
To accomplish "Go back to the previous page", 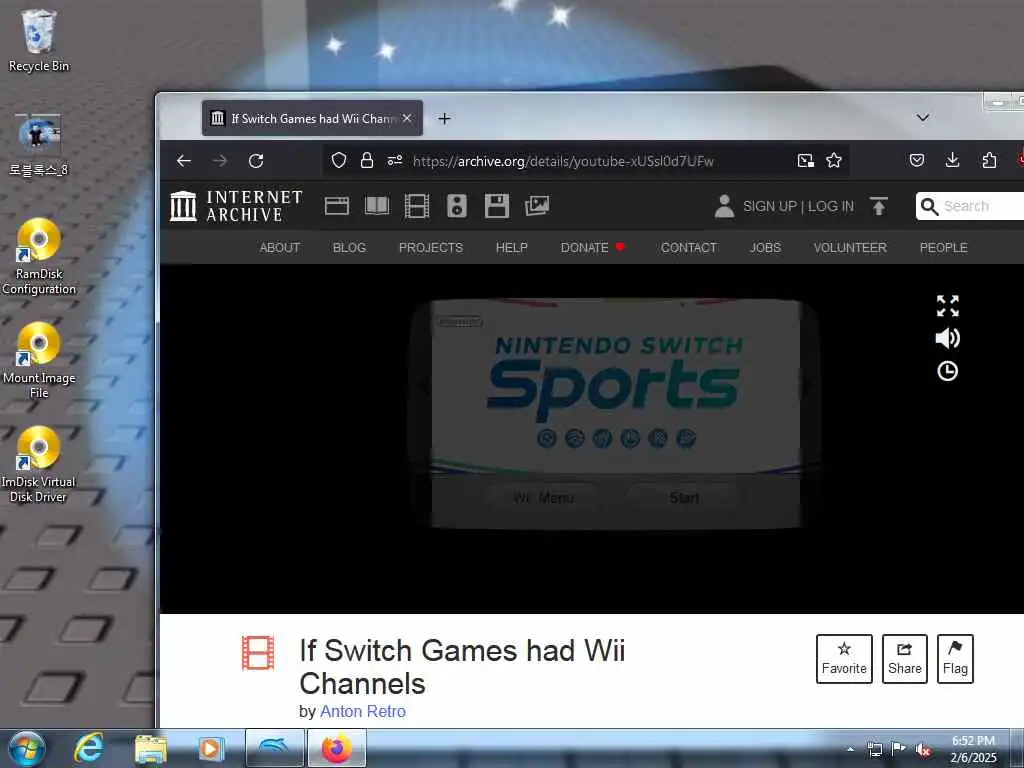I will pos(184,161).
